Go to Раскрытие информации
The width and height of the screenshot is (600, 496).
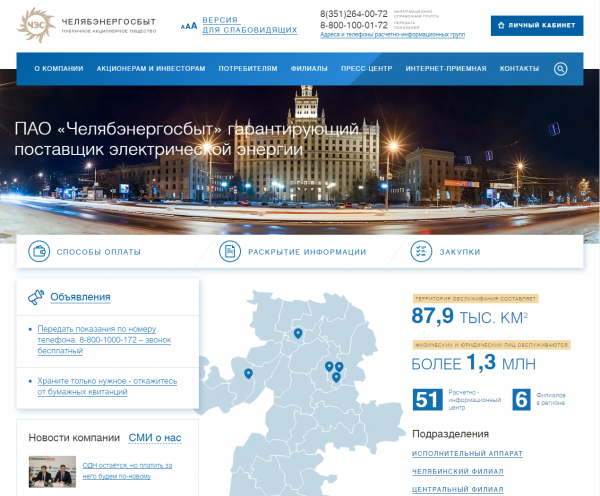[x=307, y=252]
